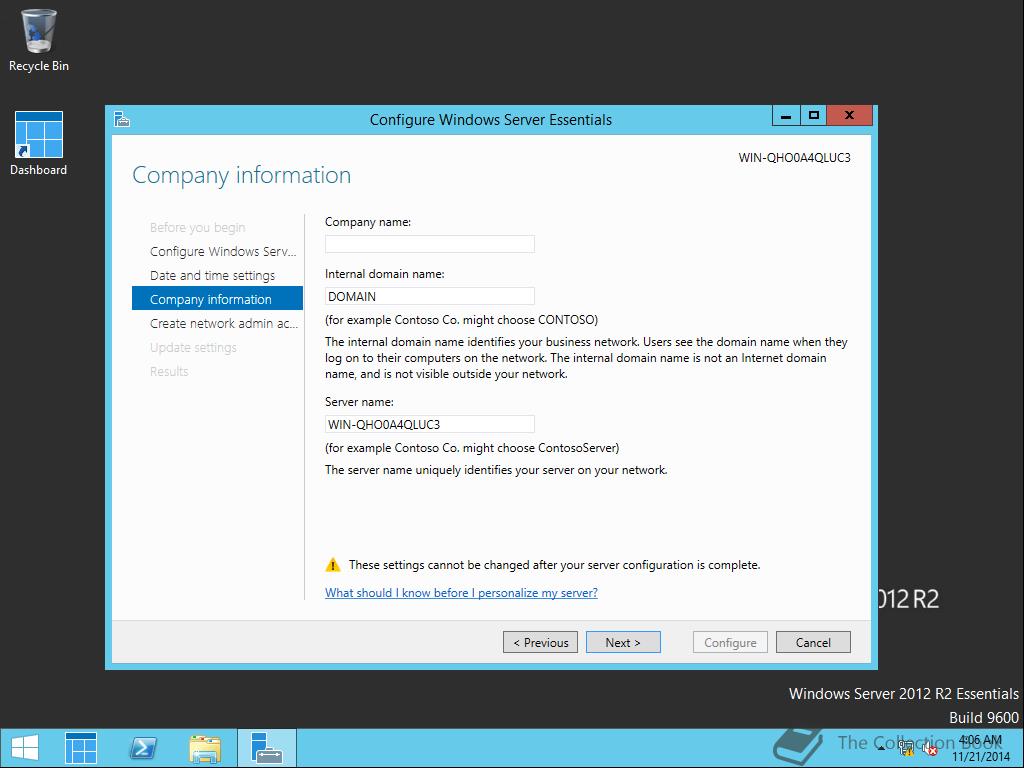
Task: Launch PowerShell from the taskbar
Action: pyautogui.click(x=143, y=748)
